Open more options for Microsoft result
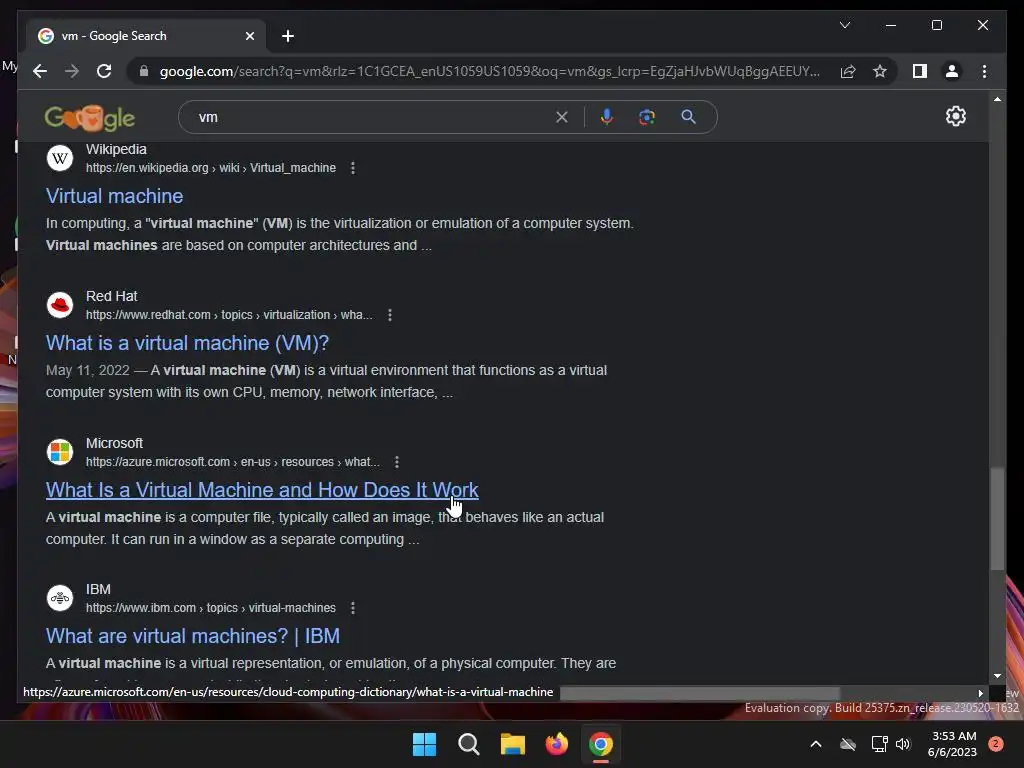 click(x=397, y=462)
